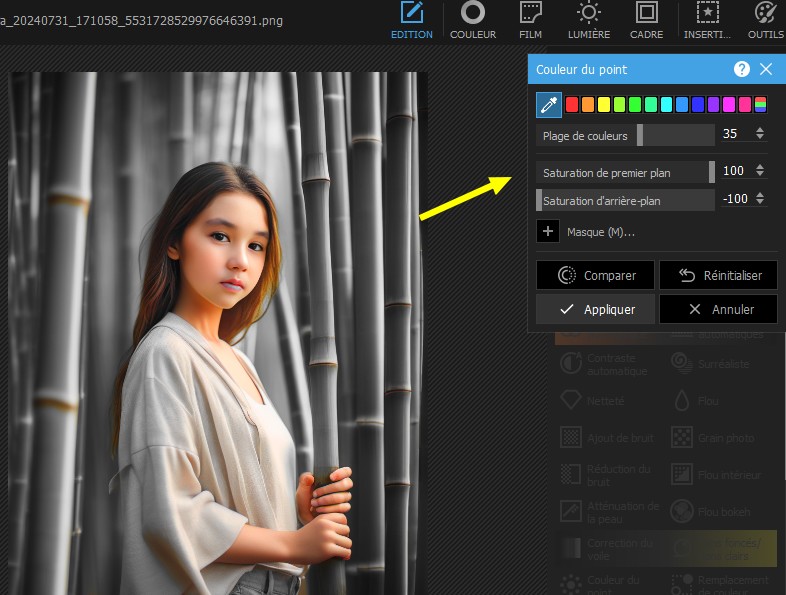
Task: Click the edited photo of the girl
Action: pyautogui.click(x=218, y=333)
